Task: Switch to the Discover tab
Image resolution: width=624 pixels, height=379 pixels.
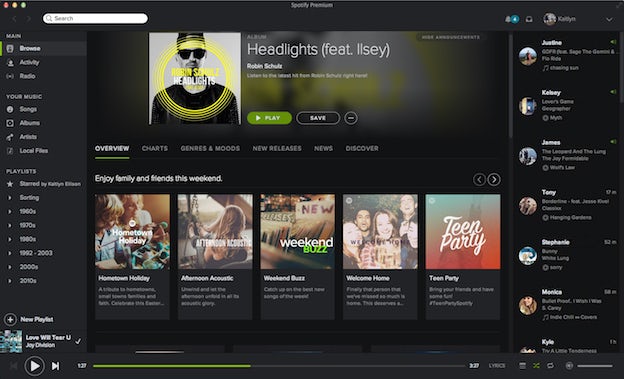Action: pos(362,148)
